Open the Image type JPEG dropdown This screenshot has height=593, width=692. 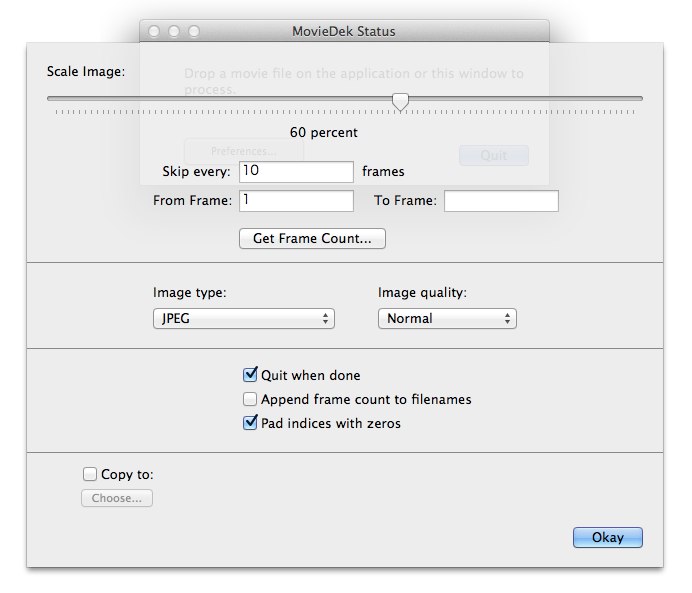(x=244, y=319)
